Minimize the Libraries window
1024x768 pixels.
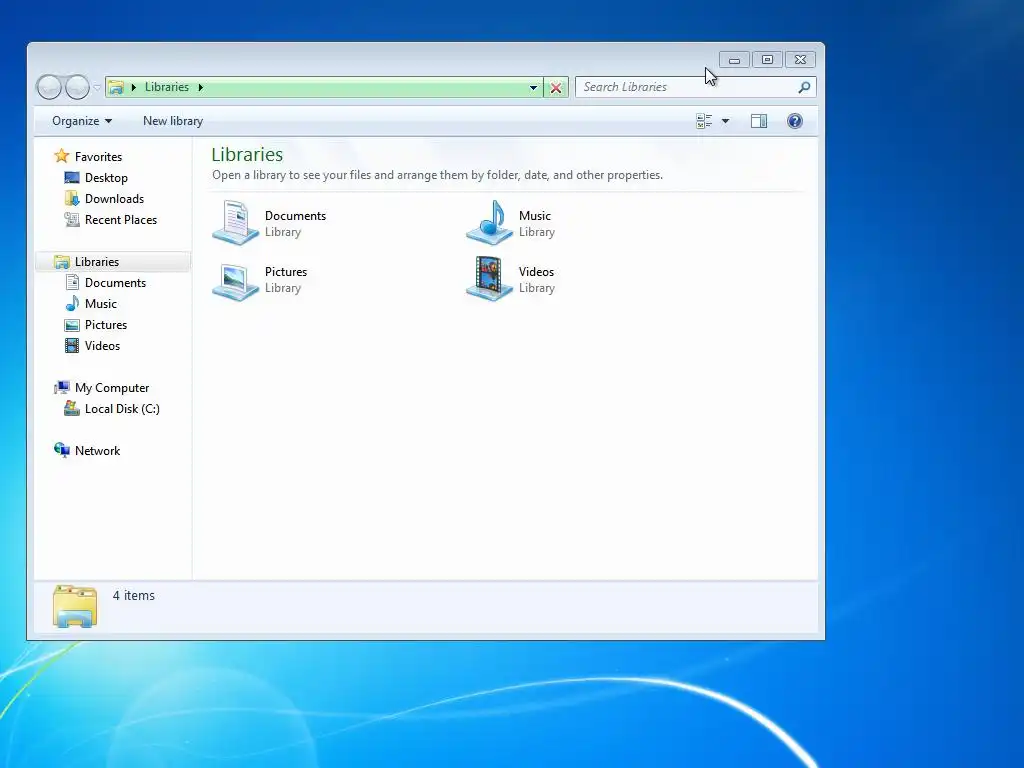[735, 59]
